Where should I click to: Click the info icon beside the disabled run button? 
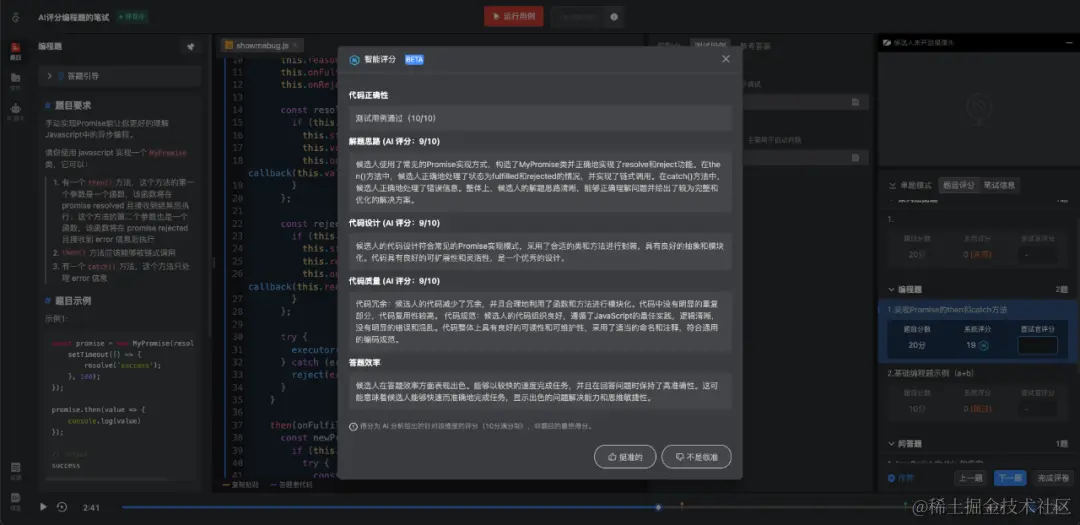(x=614, y=17)
